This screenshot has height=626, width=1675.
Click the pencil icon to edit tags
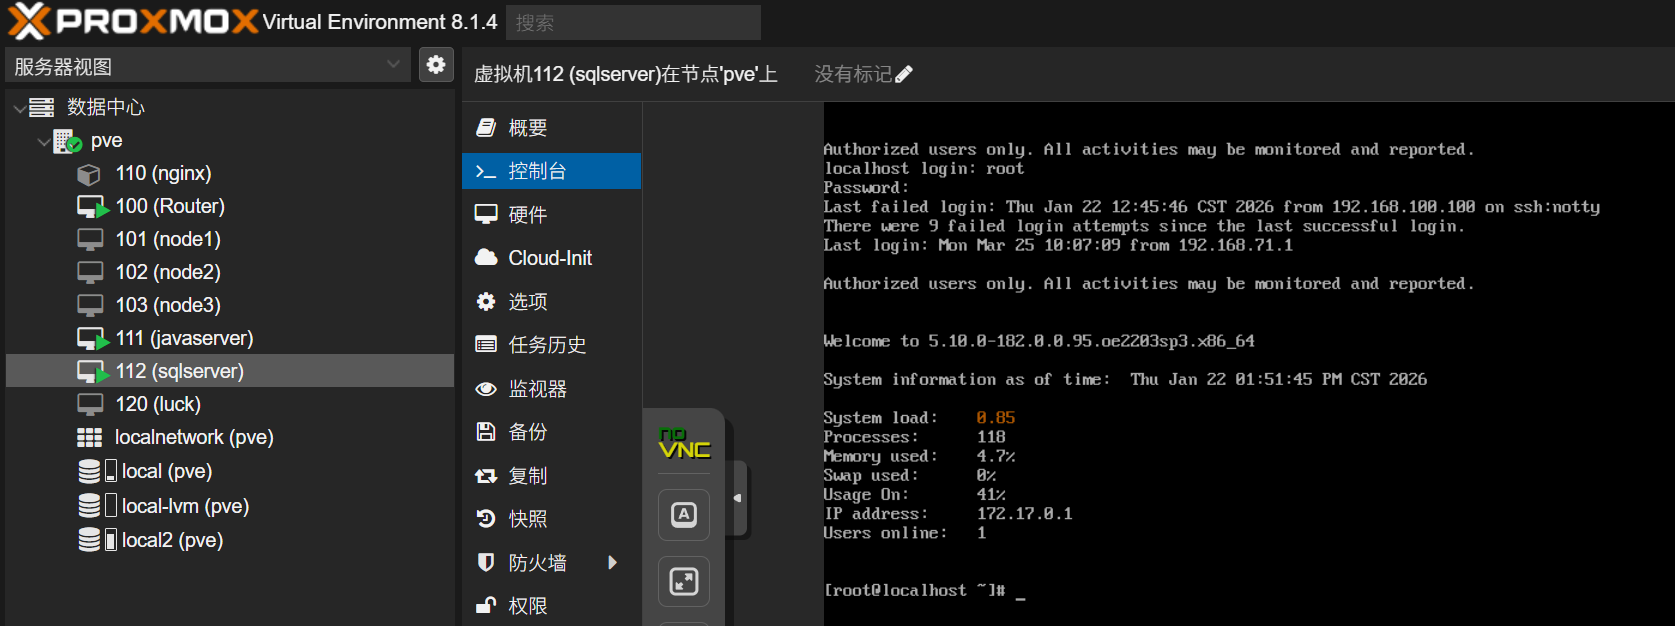[904, 75]
